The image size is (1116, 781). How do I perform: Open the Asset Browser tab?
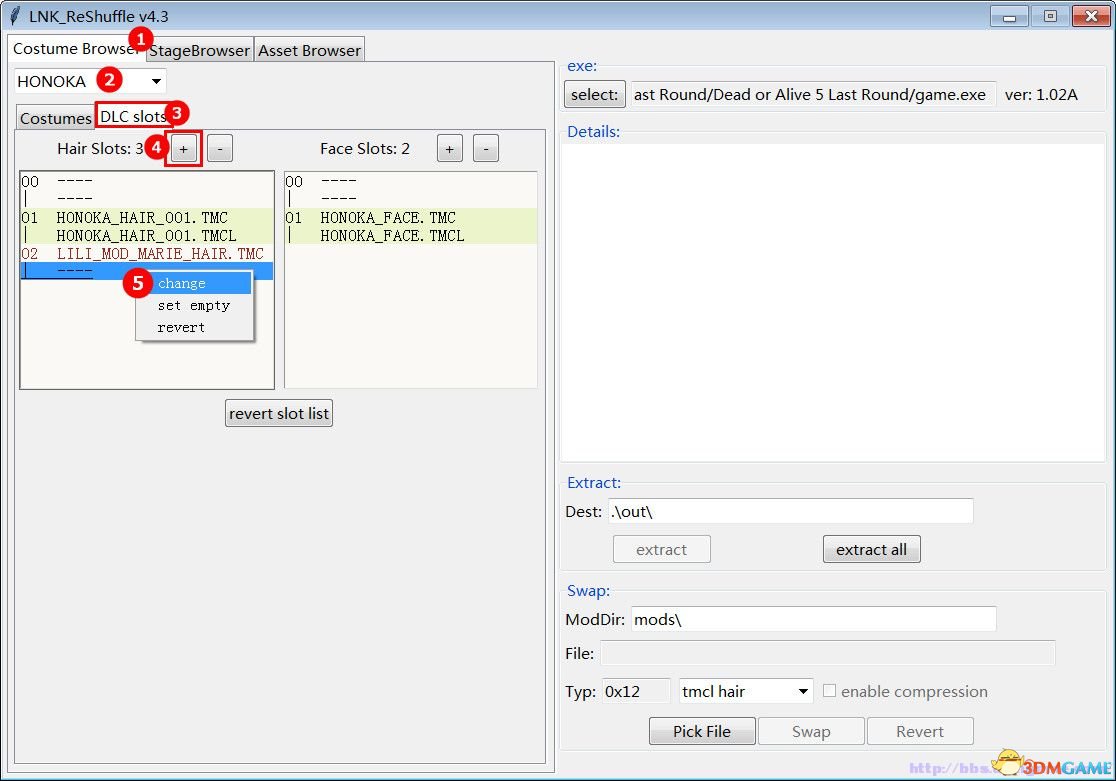309,50
